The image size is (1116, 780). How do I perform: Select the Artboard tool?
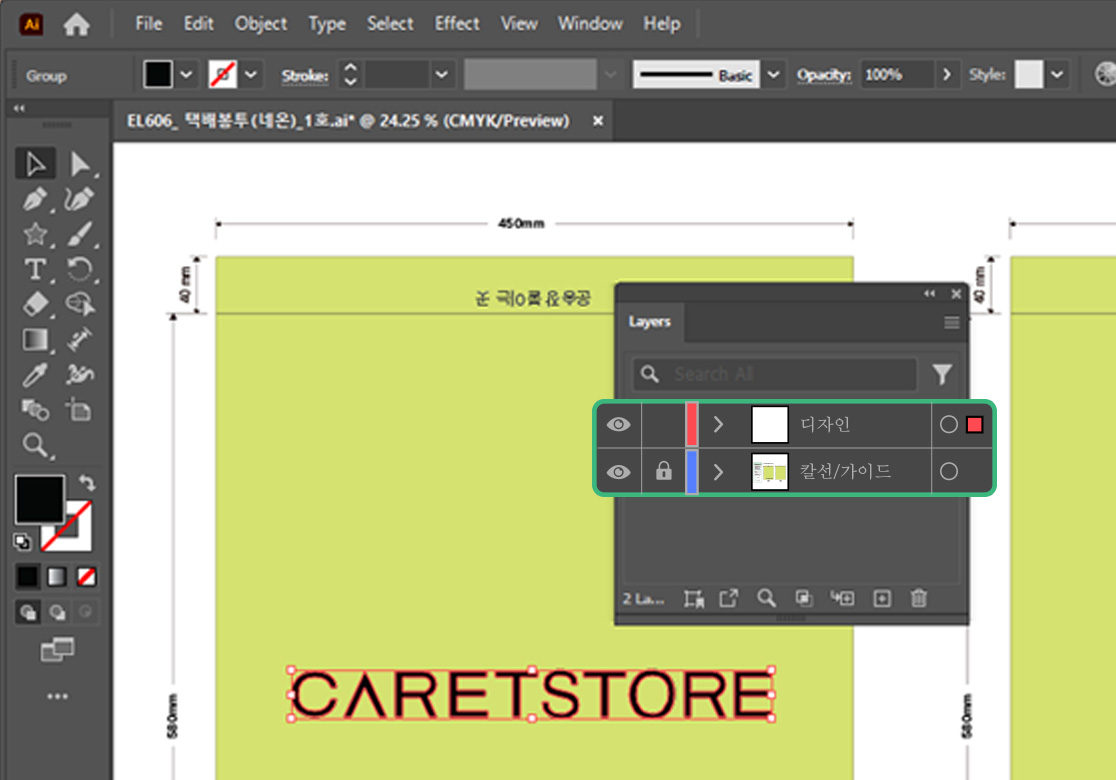click(x=80, y=411)
